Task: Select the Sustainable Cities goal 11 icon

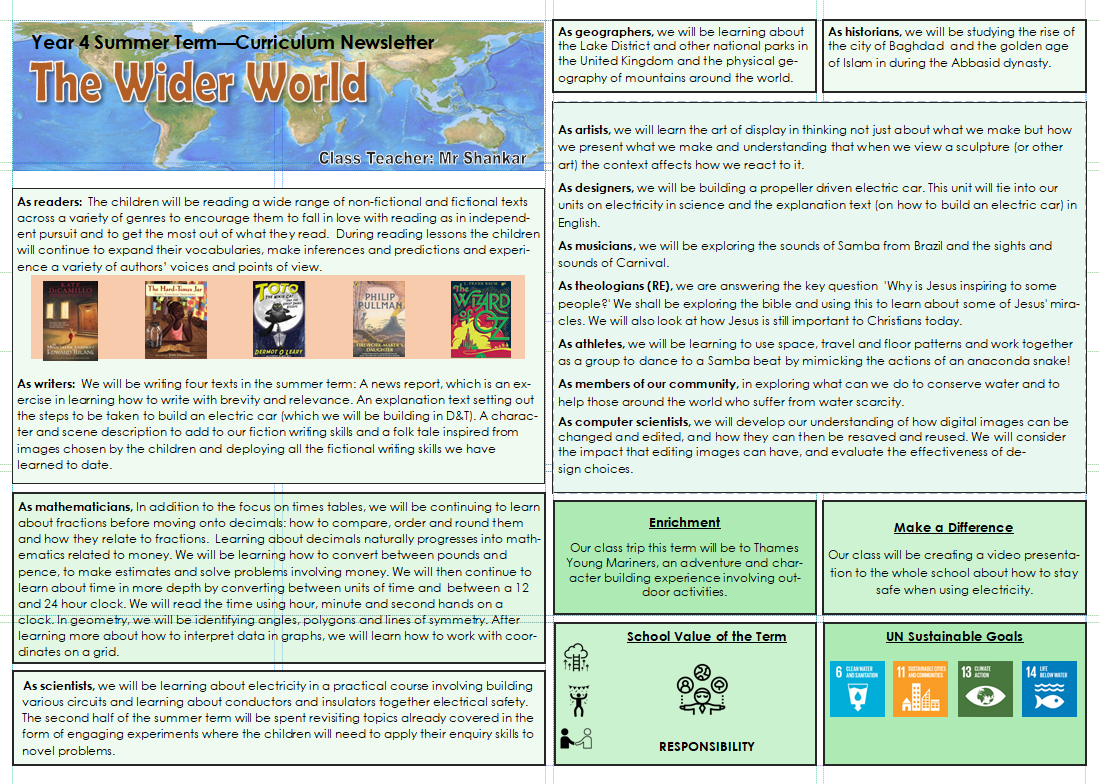Action: click(x=920, y=689)
